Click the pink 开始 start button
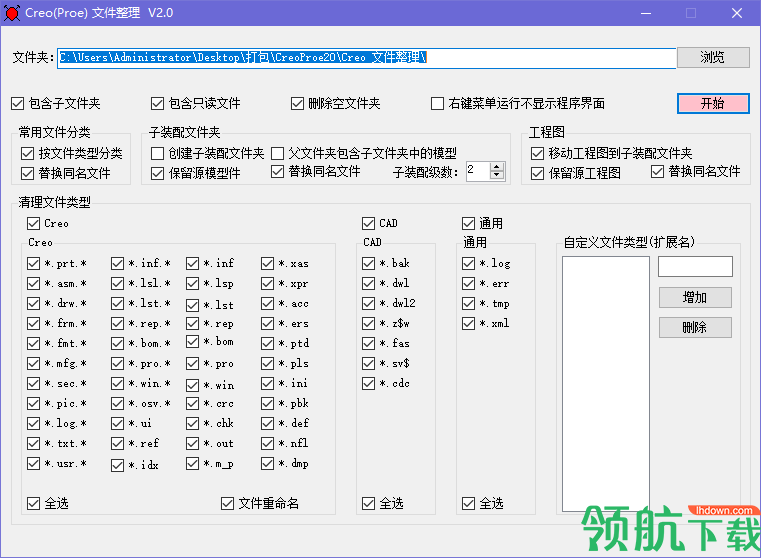 pos(713,103)
